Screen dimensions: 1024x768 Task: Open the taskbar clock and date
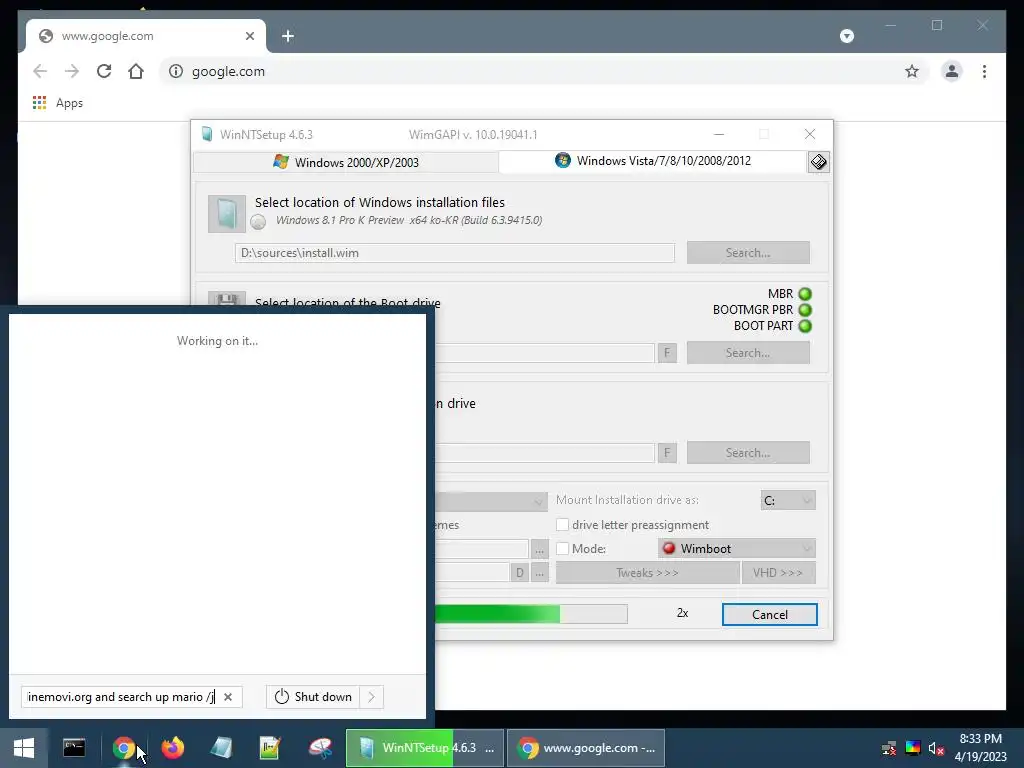click(x=980, y=748)
